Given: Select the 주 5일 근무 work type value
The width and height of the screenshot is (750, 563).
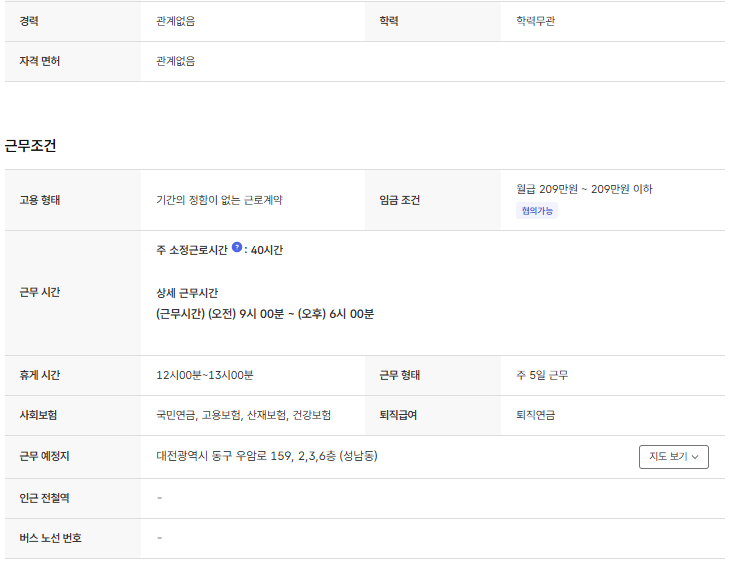Looking at the screenshot, I should [542, 375].
